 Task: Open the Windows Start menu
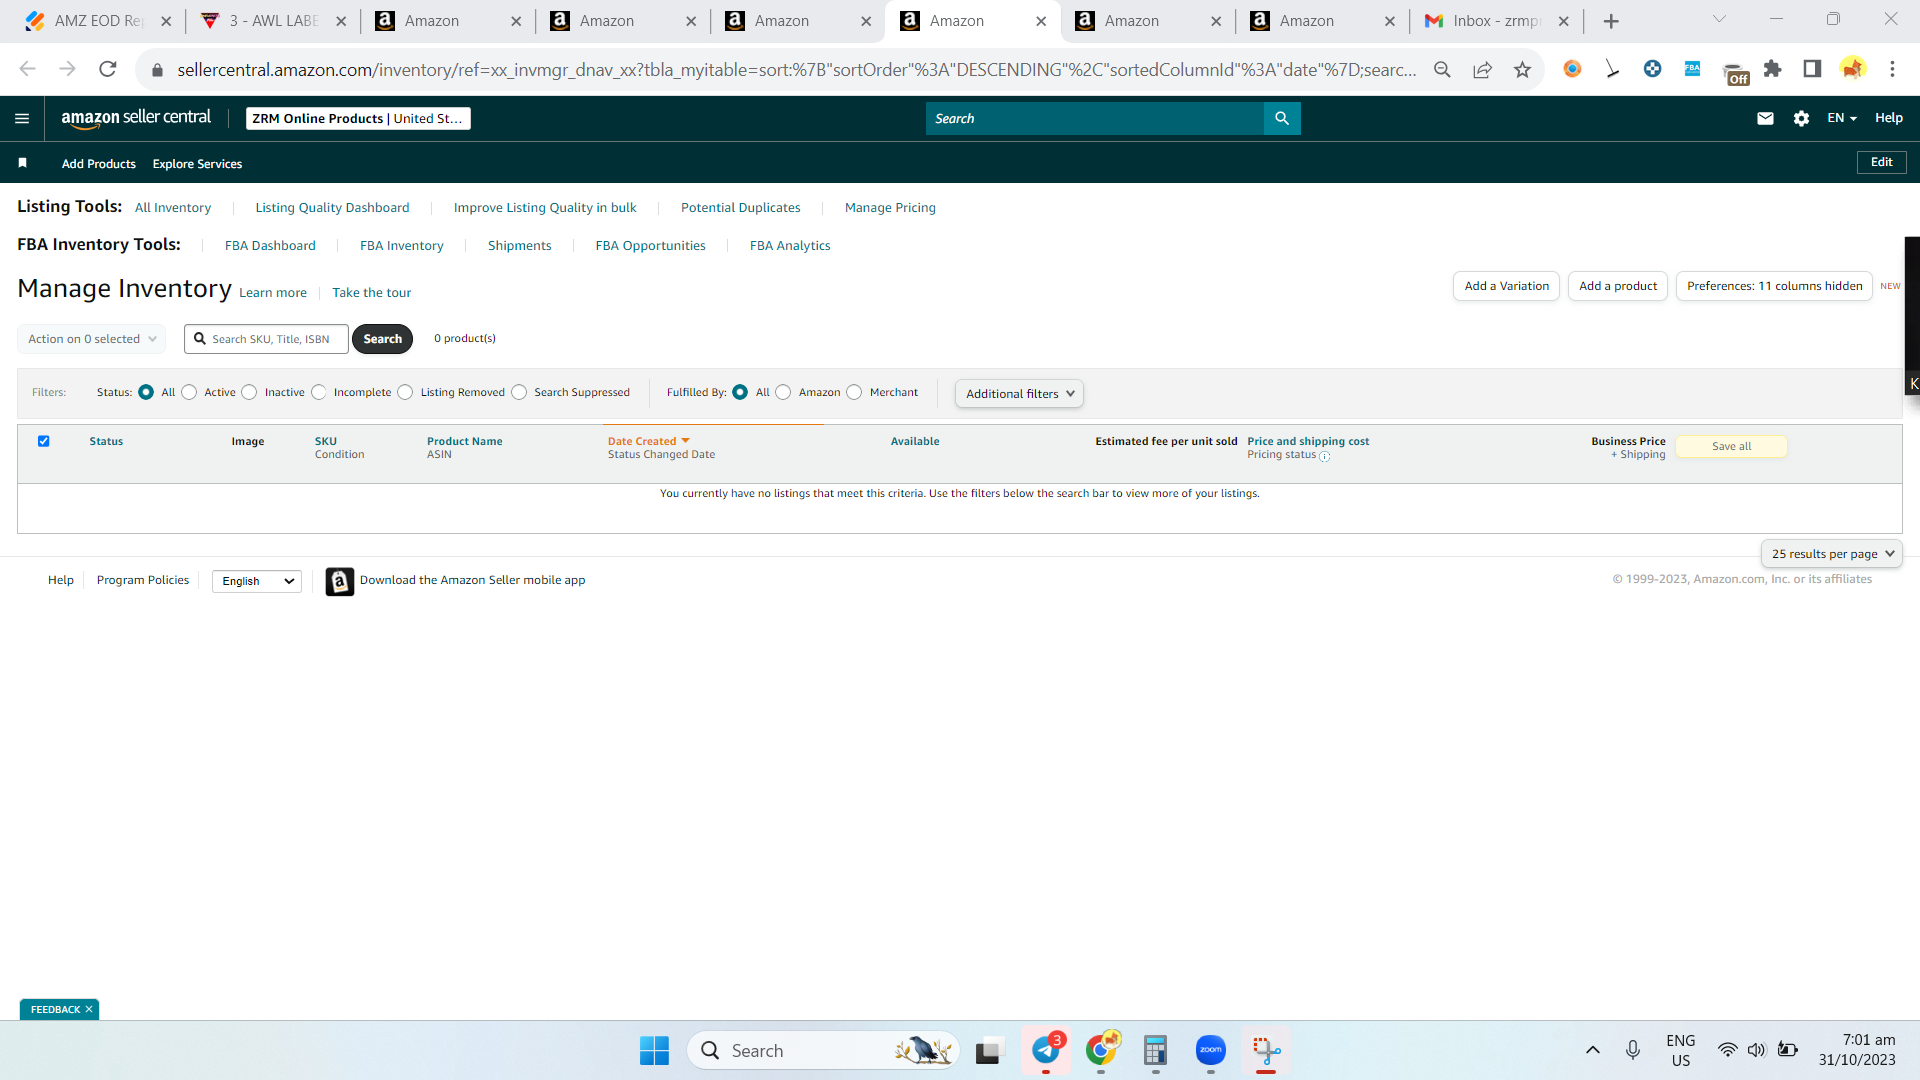(x=655, y=1051)
